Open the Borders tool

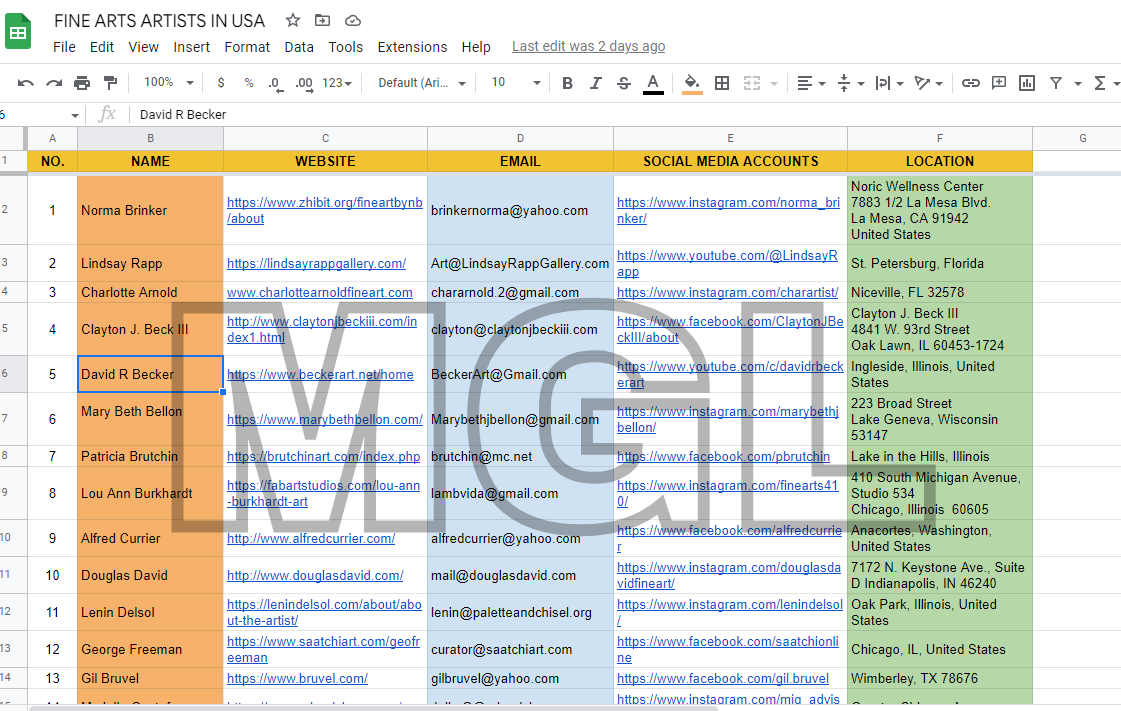(722, 83)
